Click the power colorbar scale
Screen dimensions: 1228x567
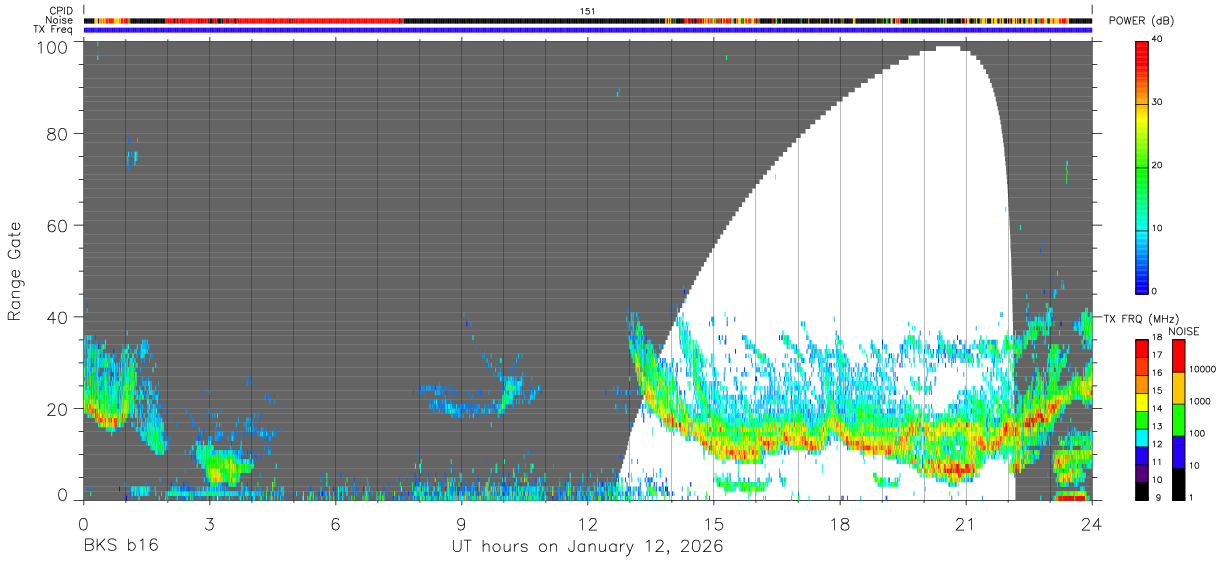(x=1142, y=166)
